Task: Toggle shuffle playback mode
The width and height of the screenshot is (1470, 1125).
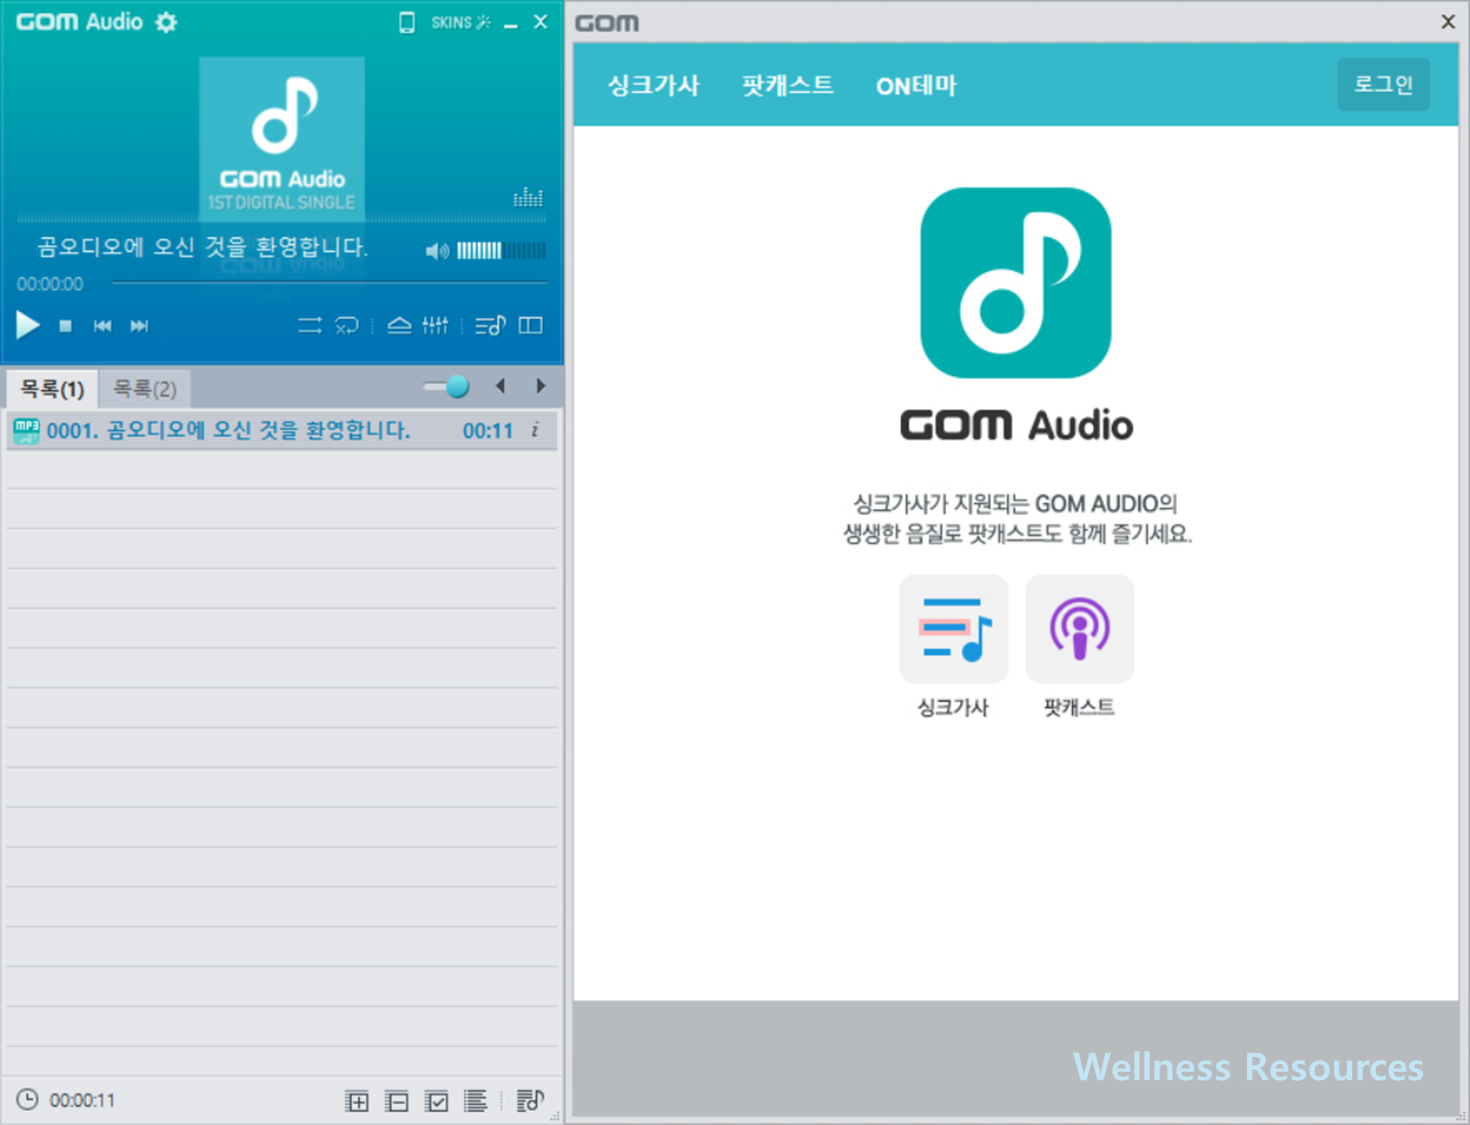Action: pos(310,325)
